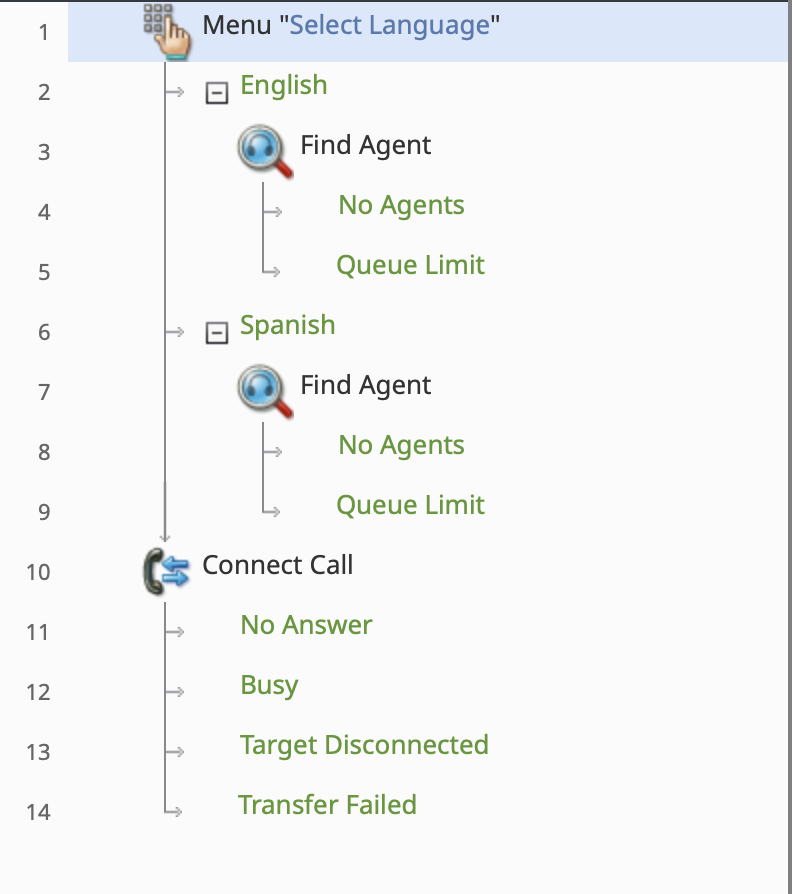Click the Menu keypad hand icon
The height and width of the screenshot is (894, 792).
167,29
